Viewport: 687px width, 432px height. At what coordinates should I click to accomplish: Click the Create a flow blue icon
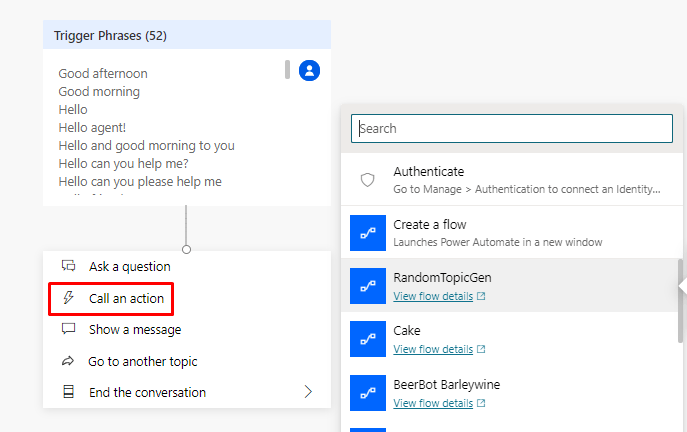[x=367, y=233]
